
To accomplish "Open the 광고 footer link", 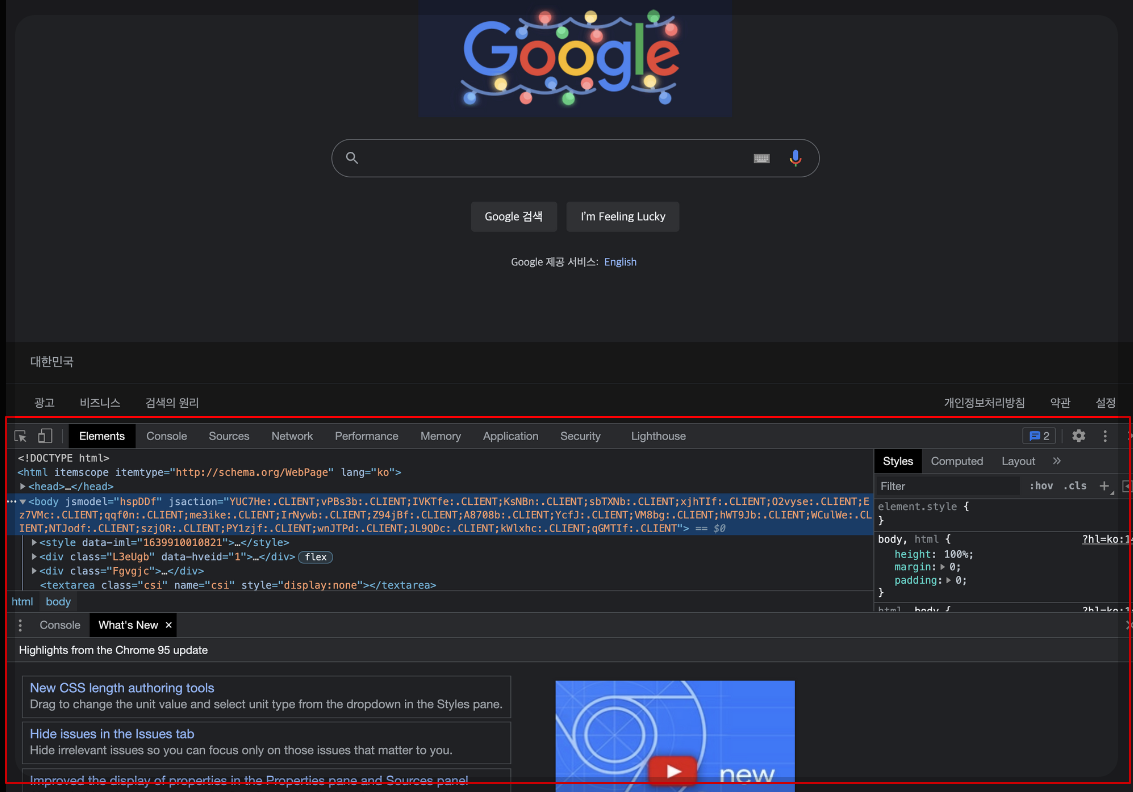I will click(x=44, y=403).
